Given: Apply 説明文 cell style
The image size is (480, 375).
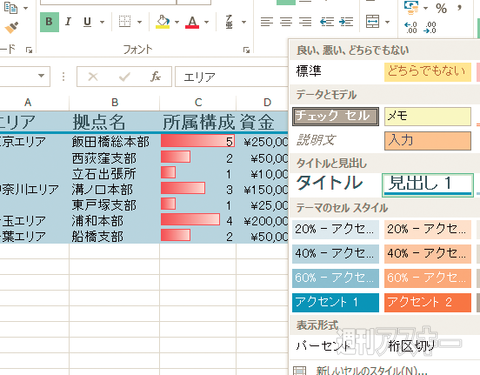Looking at the screenshot, I should (x=335, y=141).
